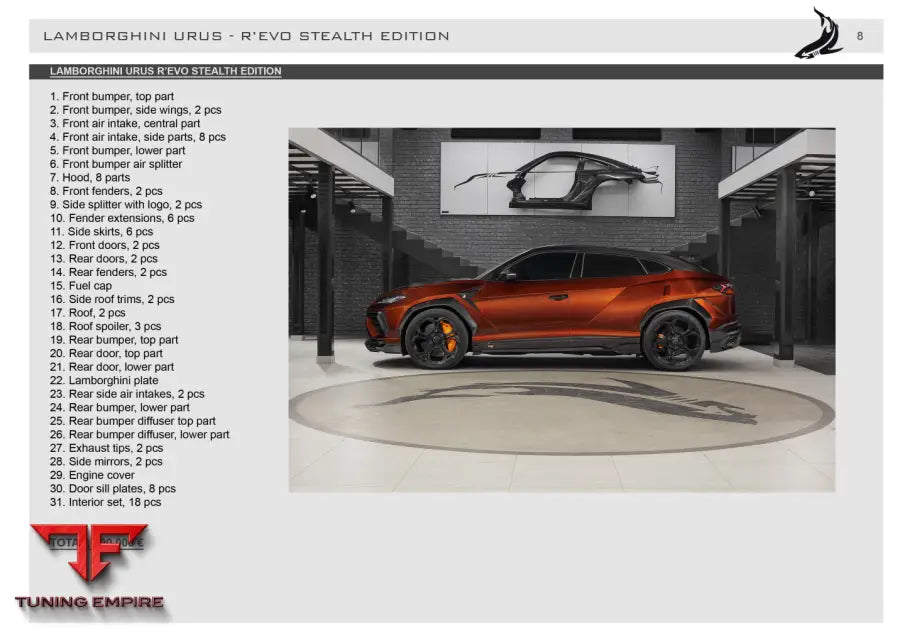This screenshot has width=900, height=640.
Task: Click the LAMBORGHINI URUS header title bar
Action: coord(246,34)
